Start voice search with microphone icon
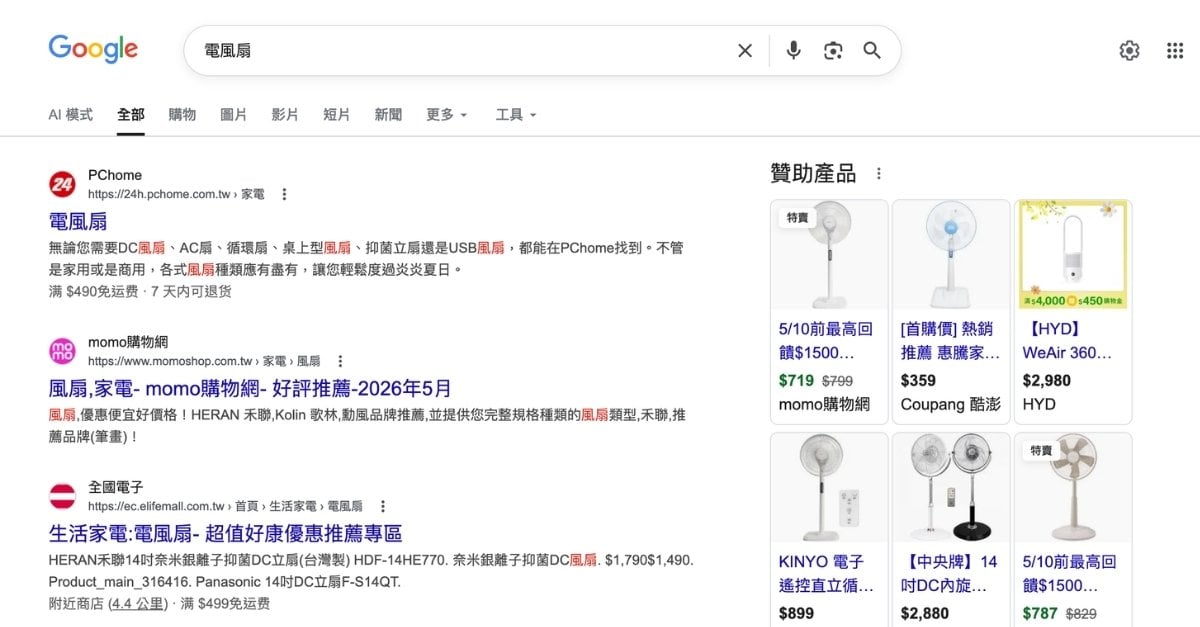This screenshot has height=627, width=1200. click(x=793, y=50)
